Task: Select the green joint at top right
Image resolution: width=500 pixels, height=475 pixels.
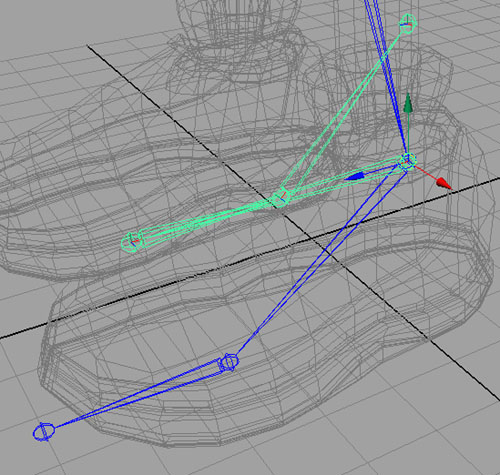Action: click(408, 23)
